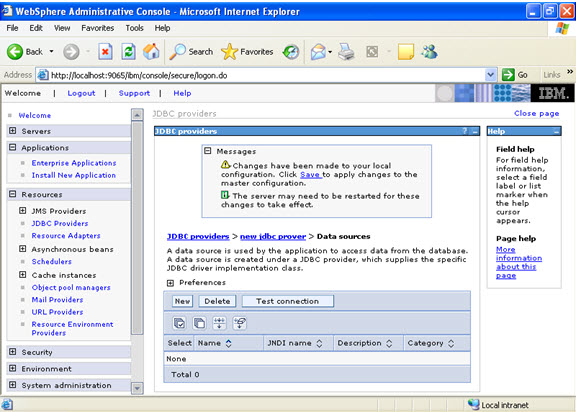Print page using the printer icon

[x=346, y=52]
